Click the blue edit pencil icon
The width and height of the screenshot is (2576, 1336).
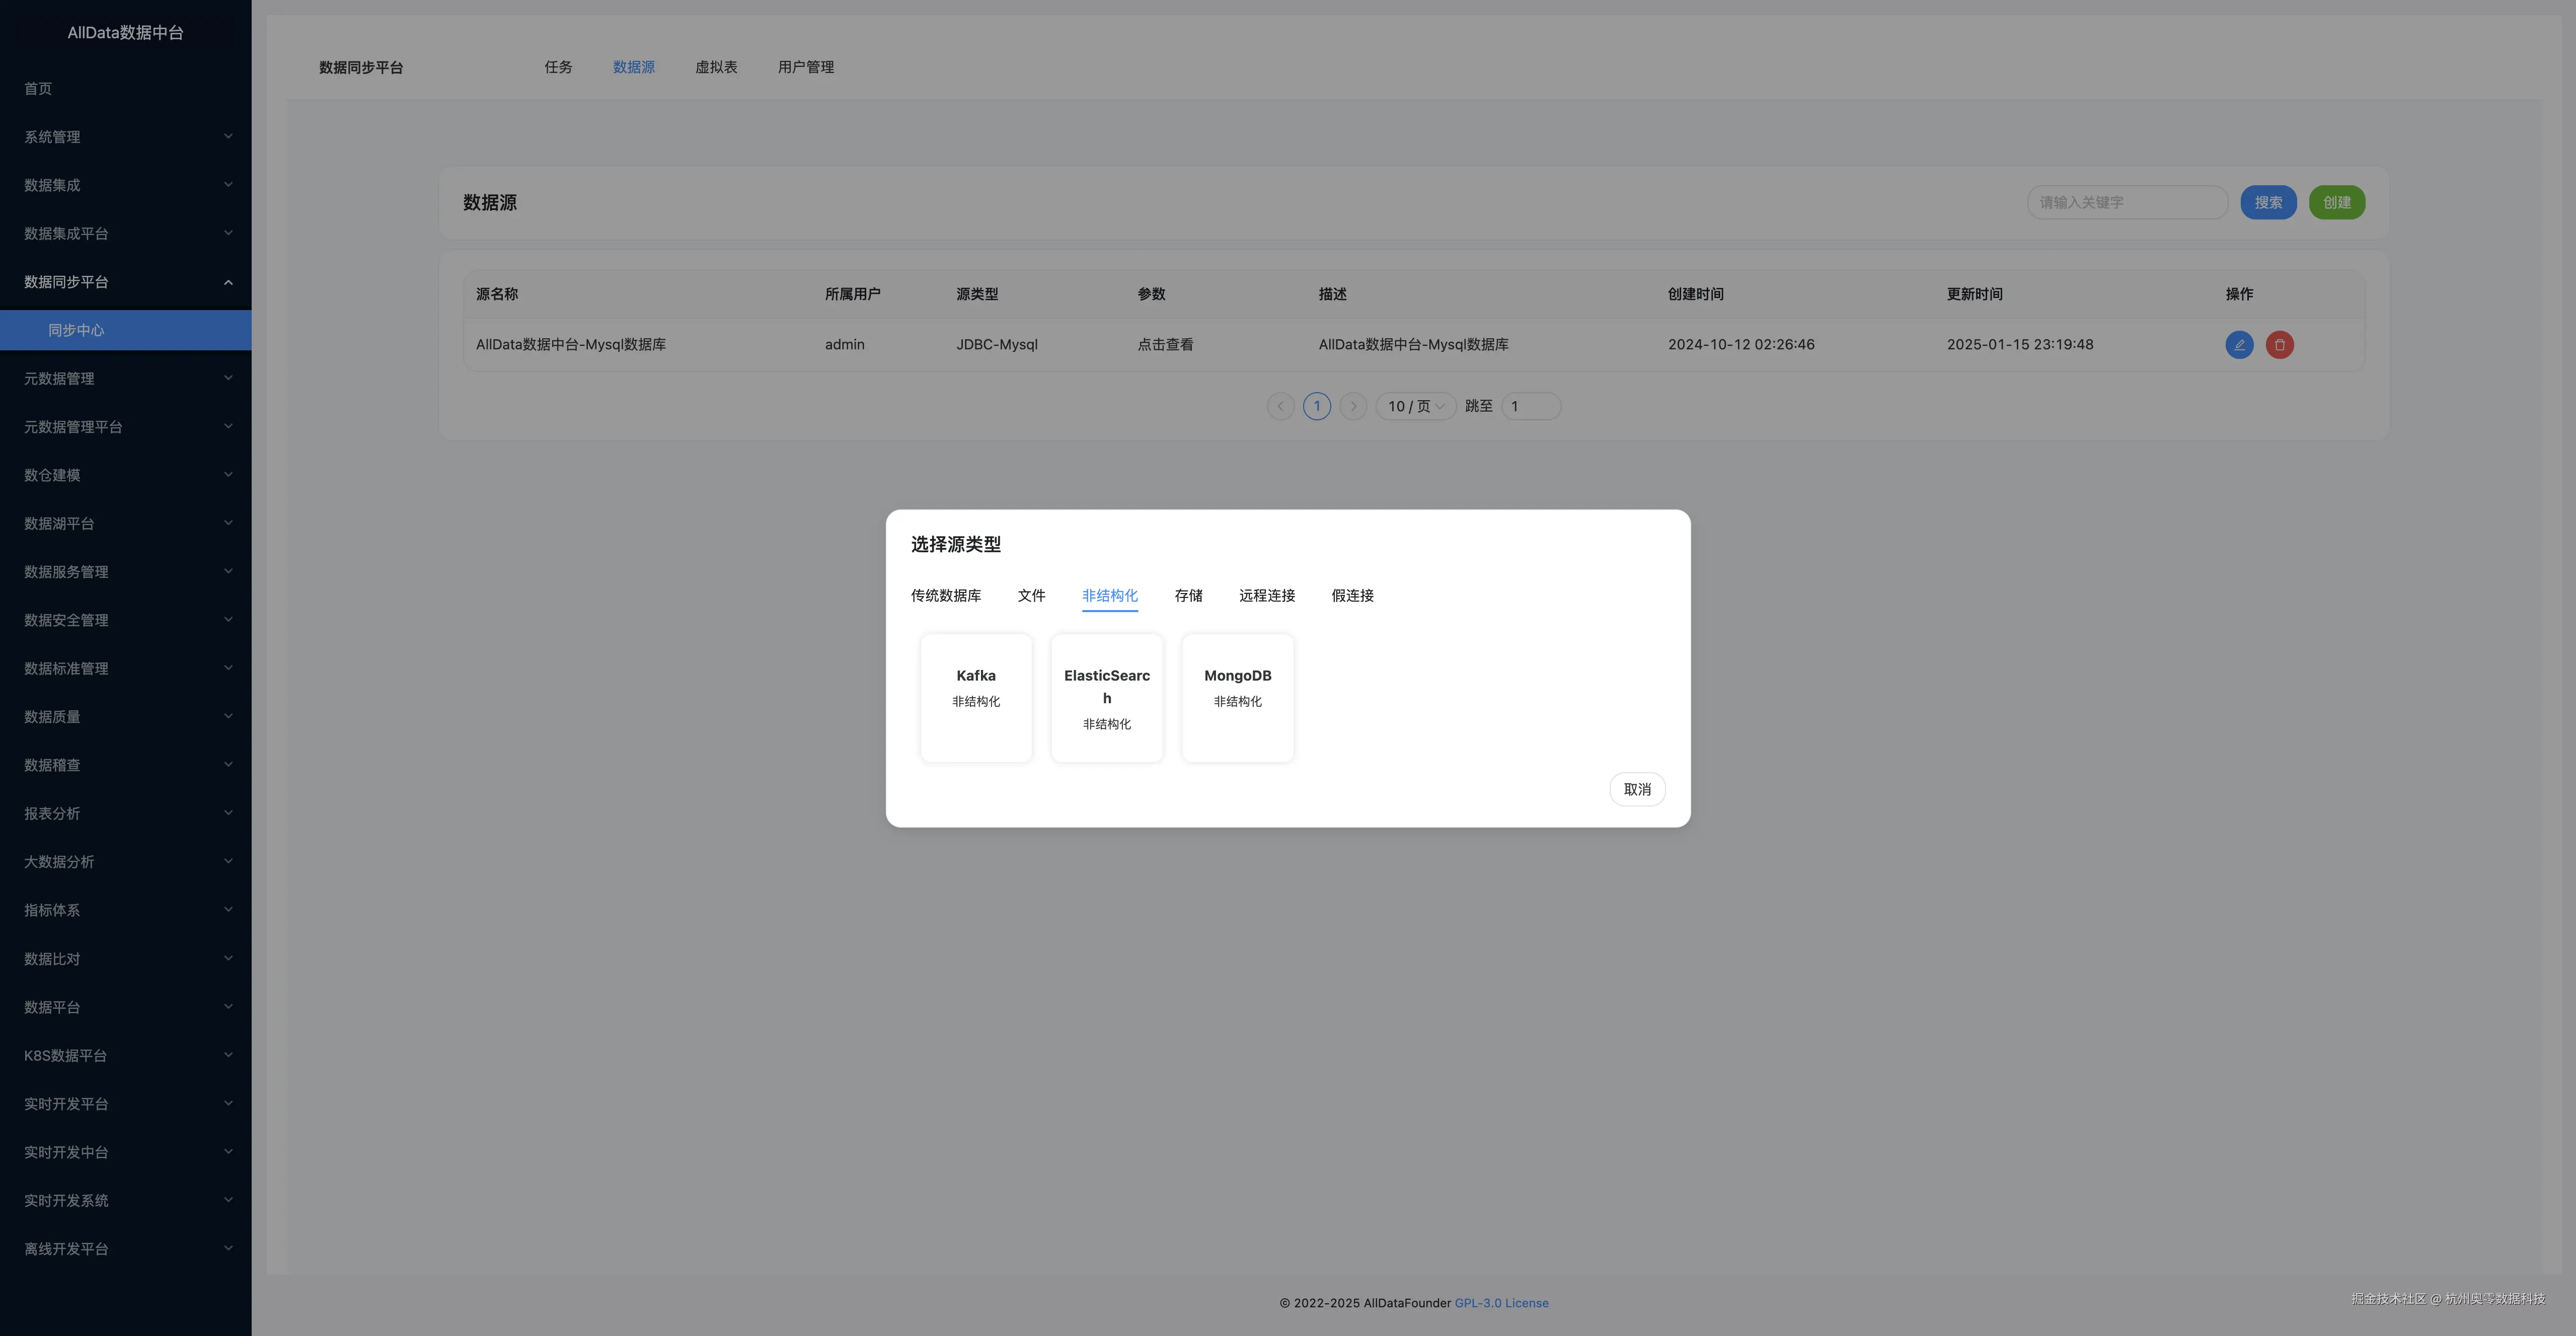2239,345
